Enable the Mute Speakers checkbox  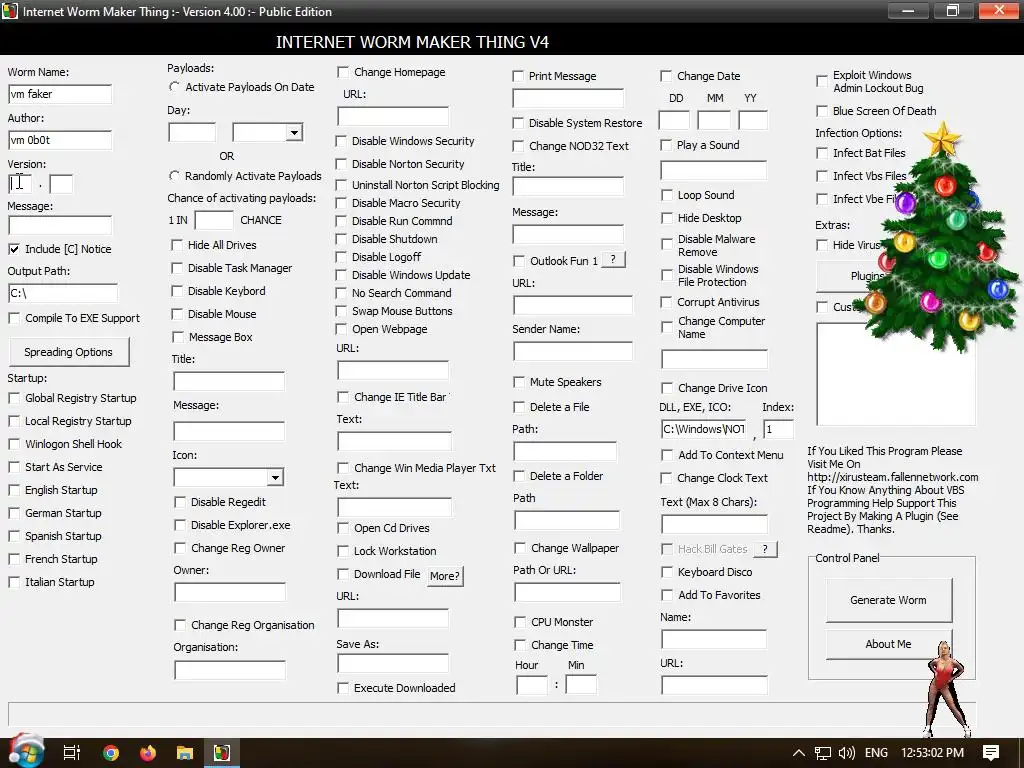pyautogui.click(x=519, y=382)
